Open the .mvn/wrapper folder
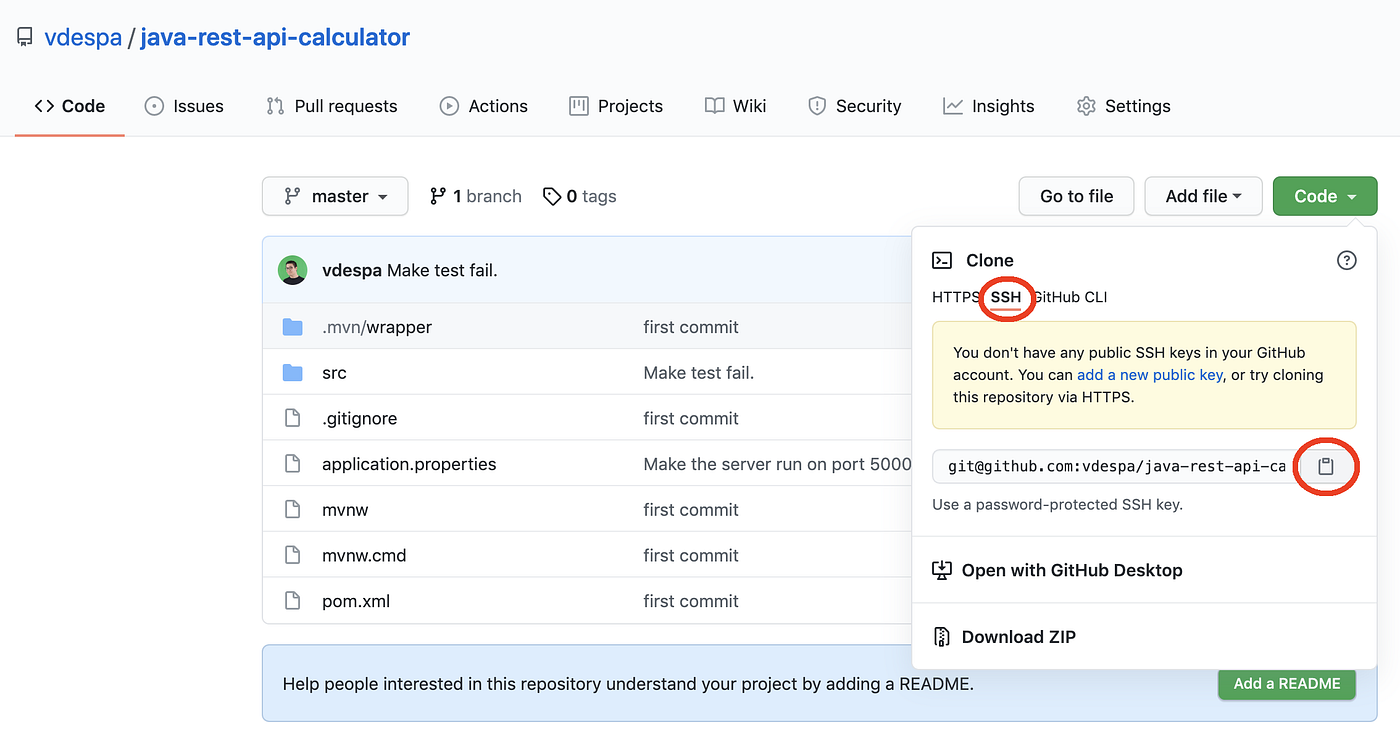The image size is (1400, 744). tap(377, 326)
